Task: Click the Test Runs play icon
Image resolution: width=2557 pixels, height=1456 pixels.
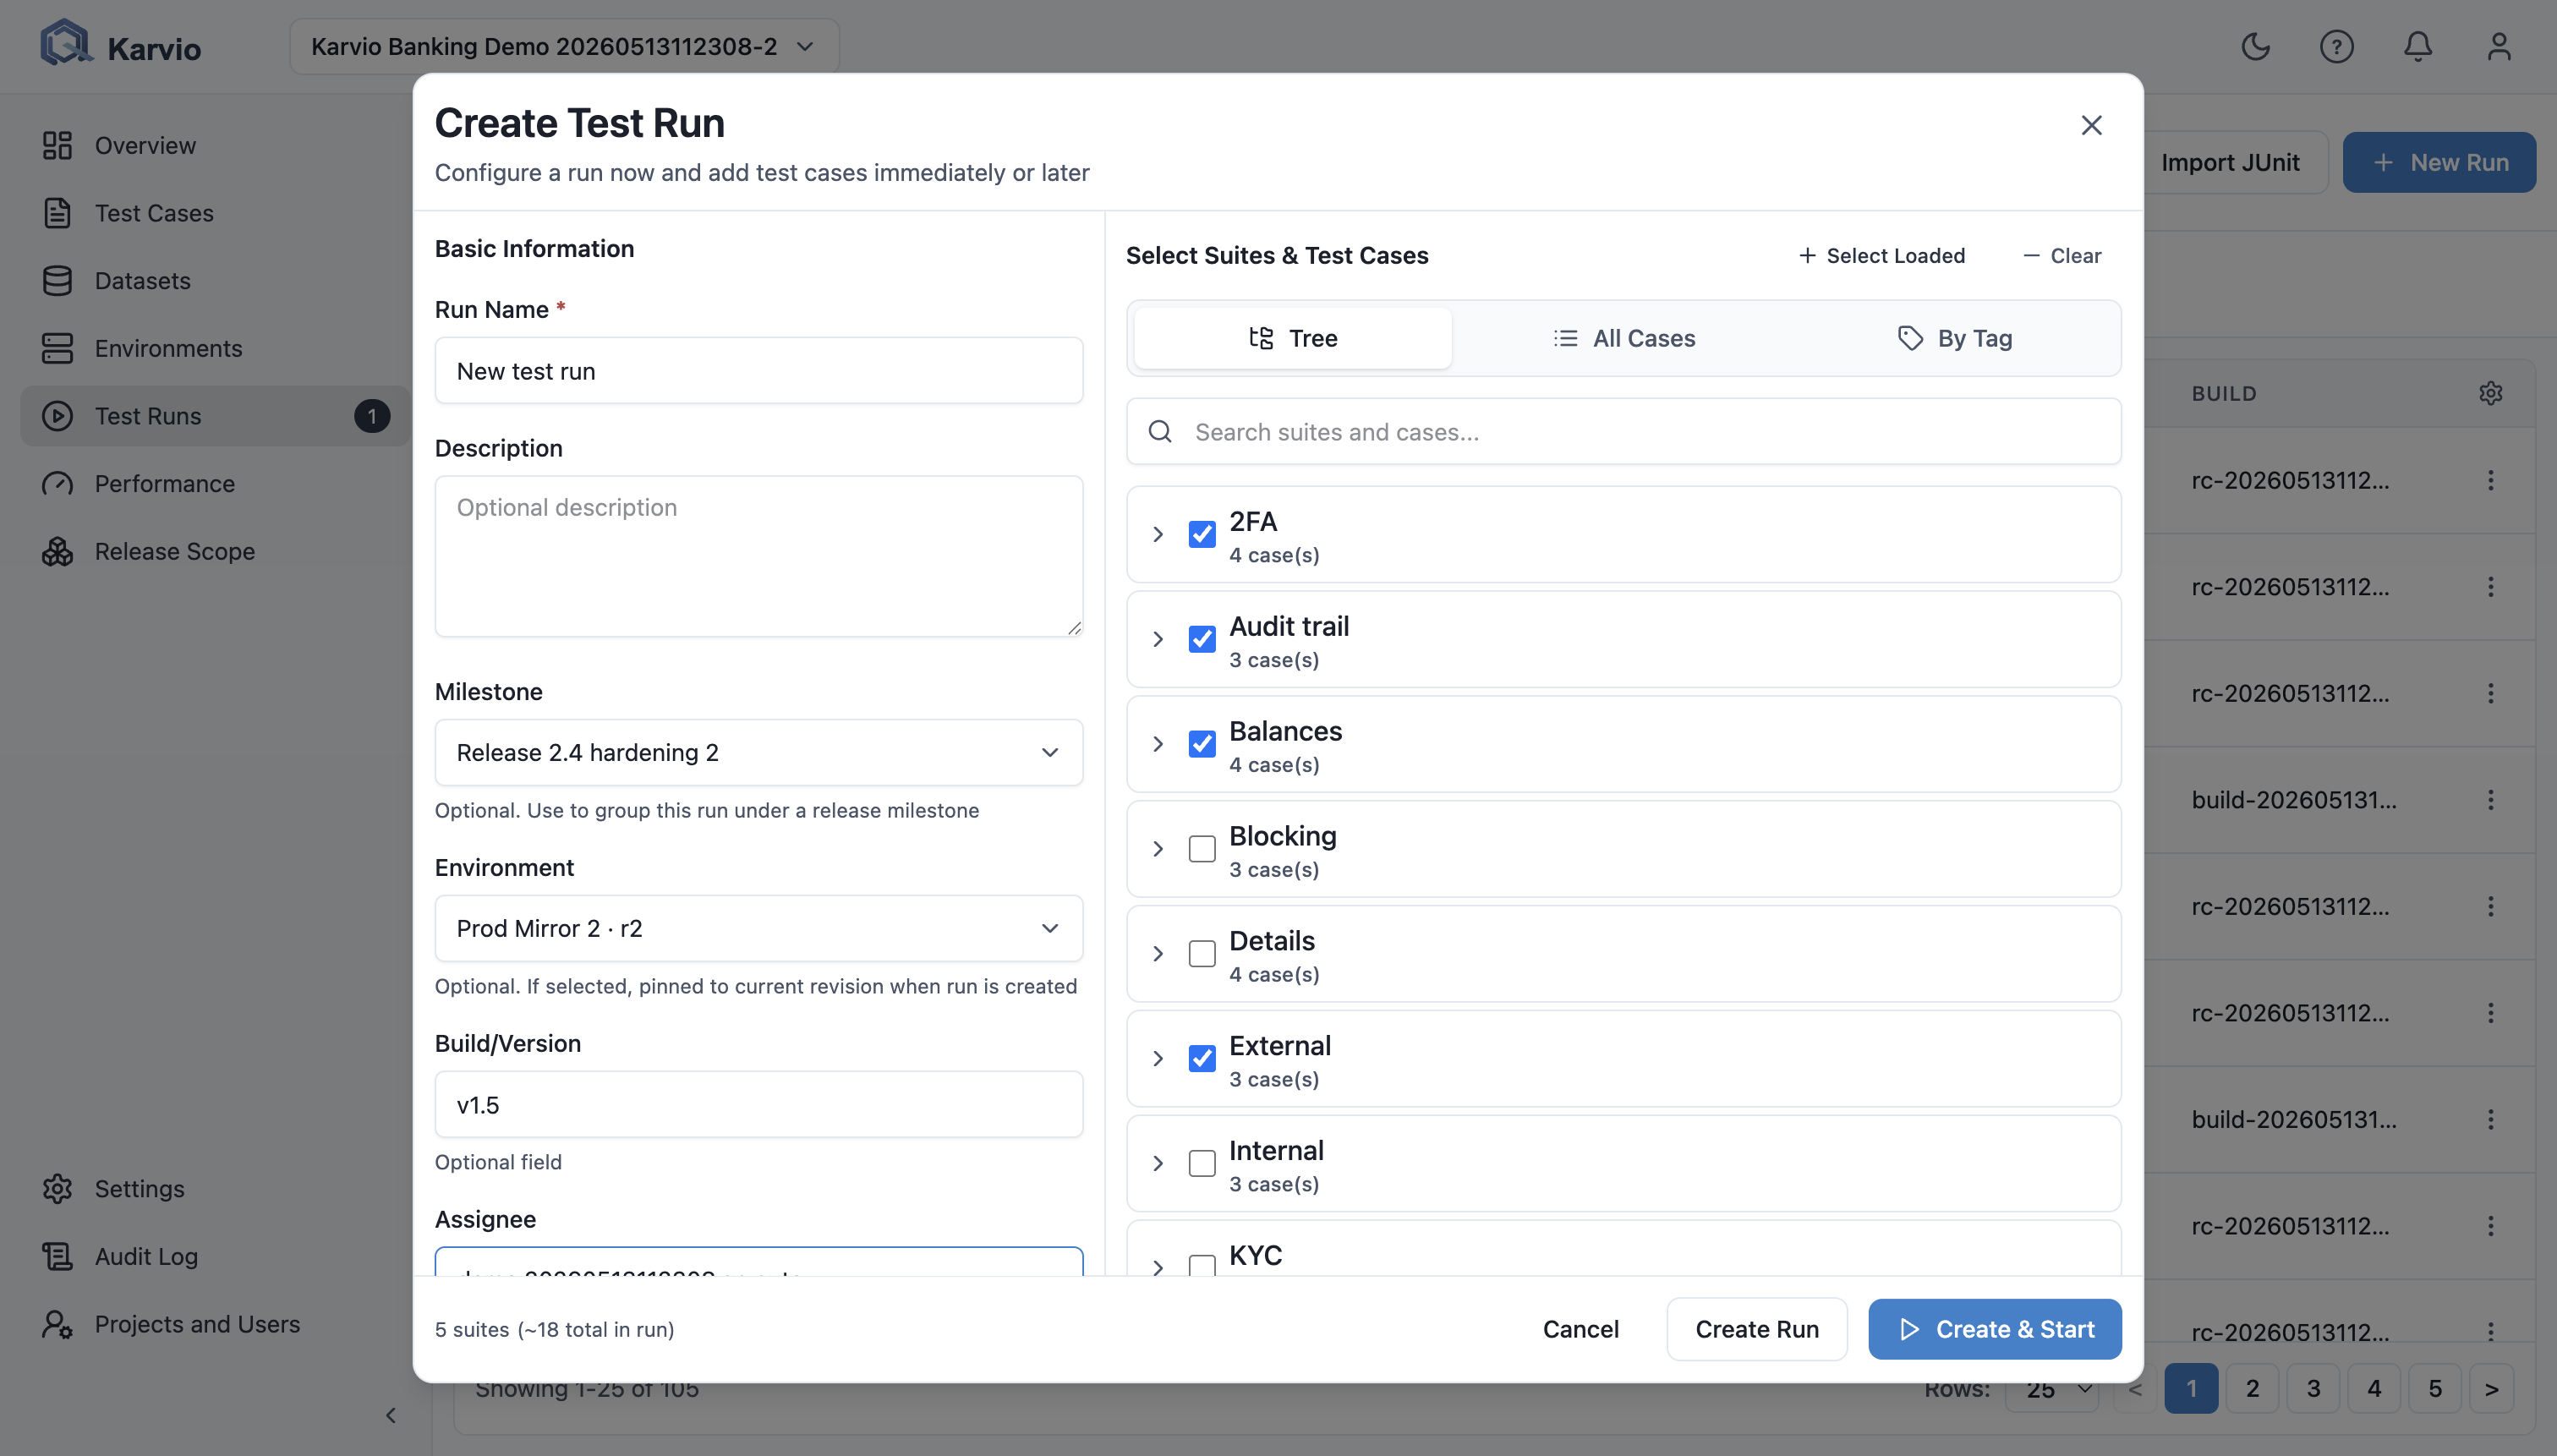Action: coord(57,416)
